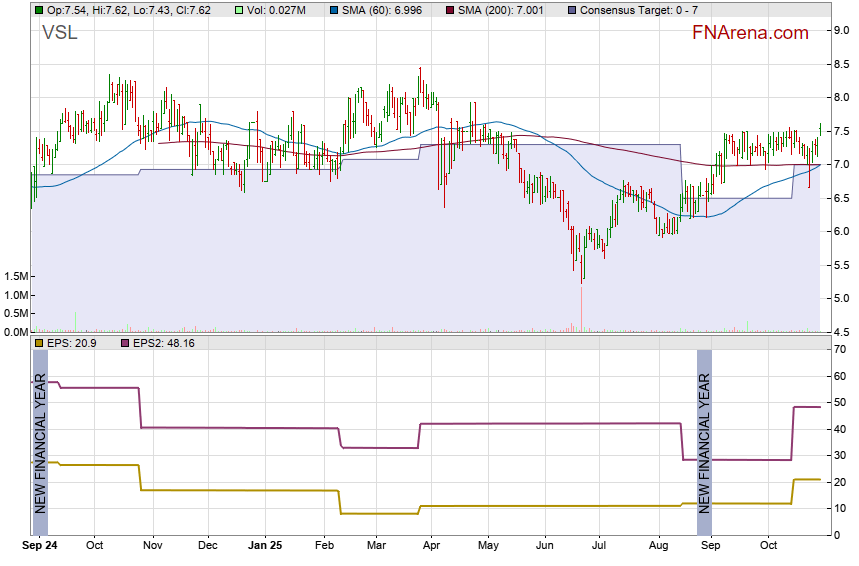Click the 1.5M volume axis label
The image size is (859, 566).
pyautogui.click(x=16, y=276)
